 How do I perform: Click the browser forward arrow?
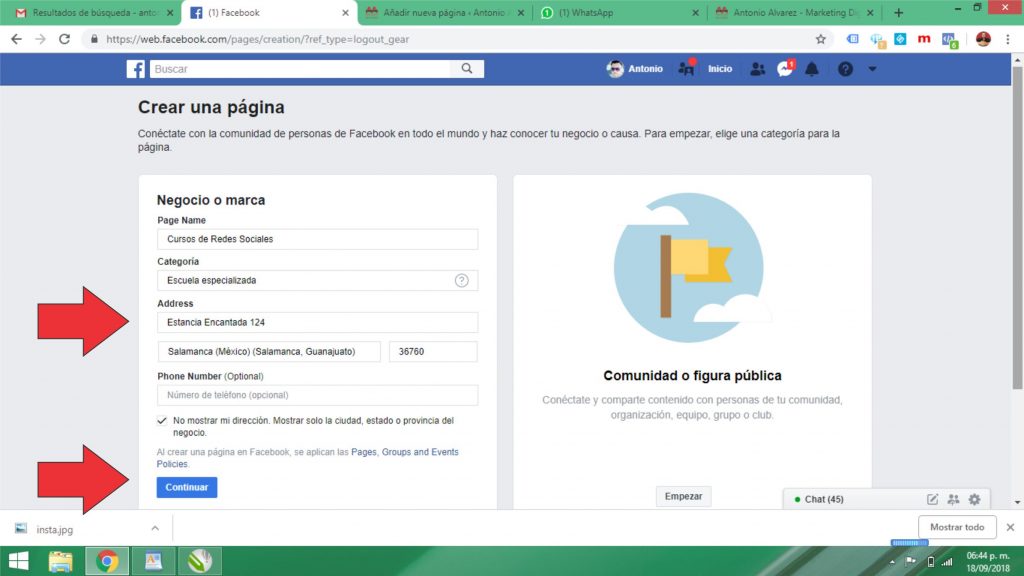click(x=40, y=39)
